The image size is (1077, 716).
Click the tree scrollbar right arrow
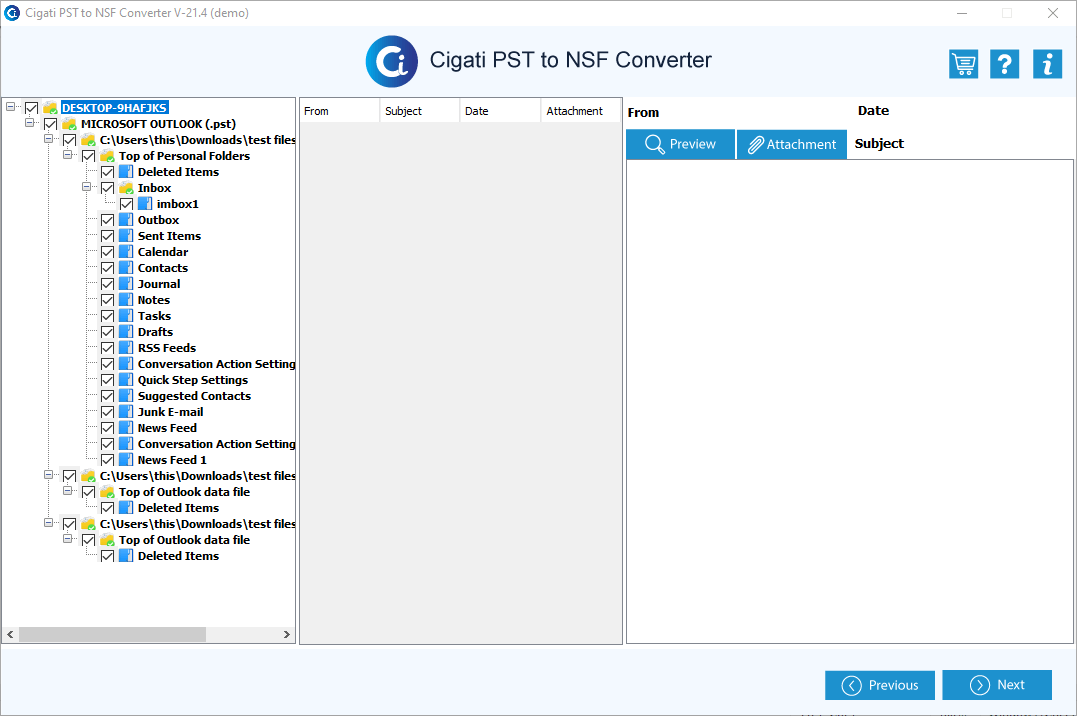click(x=286, y=634)
